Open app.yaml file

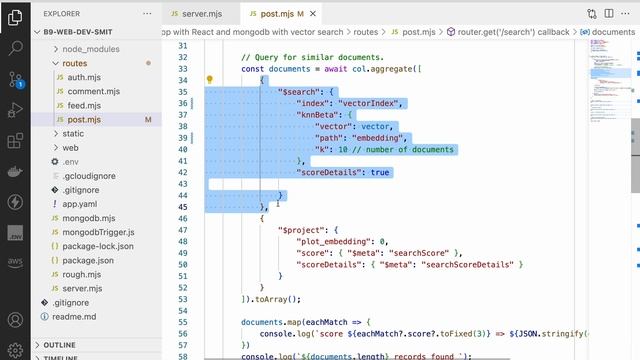click(x=80, y=204)
